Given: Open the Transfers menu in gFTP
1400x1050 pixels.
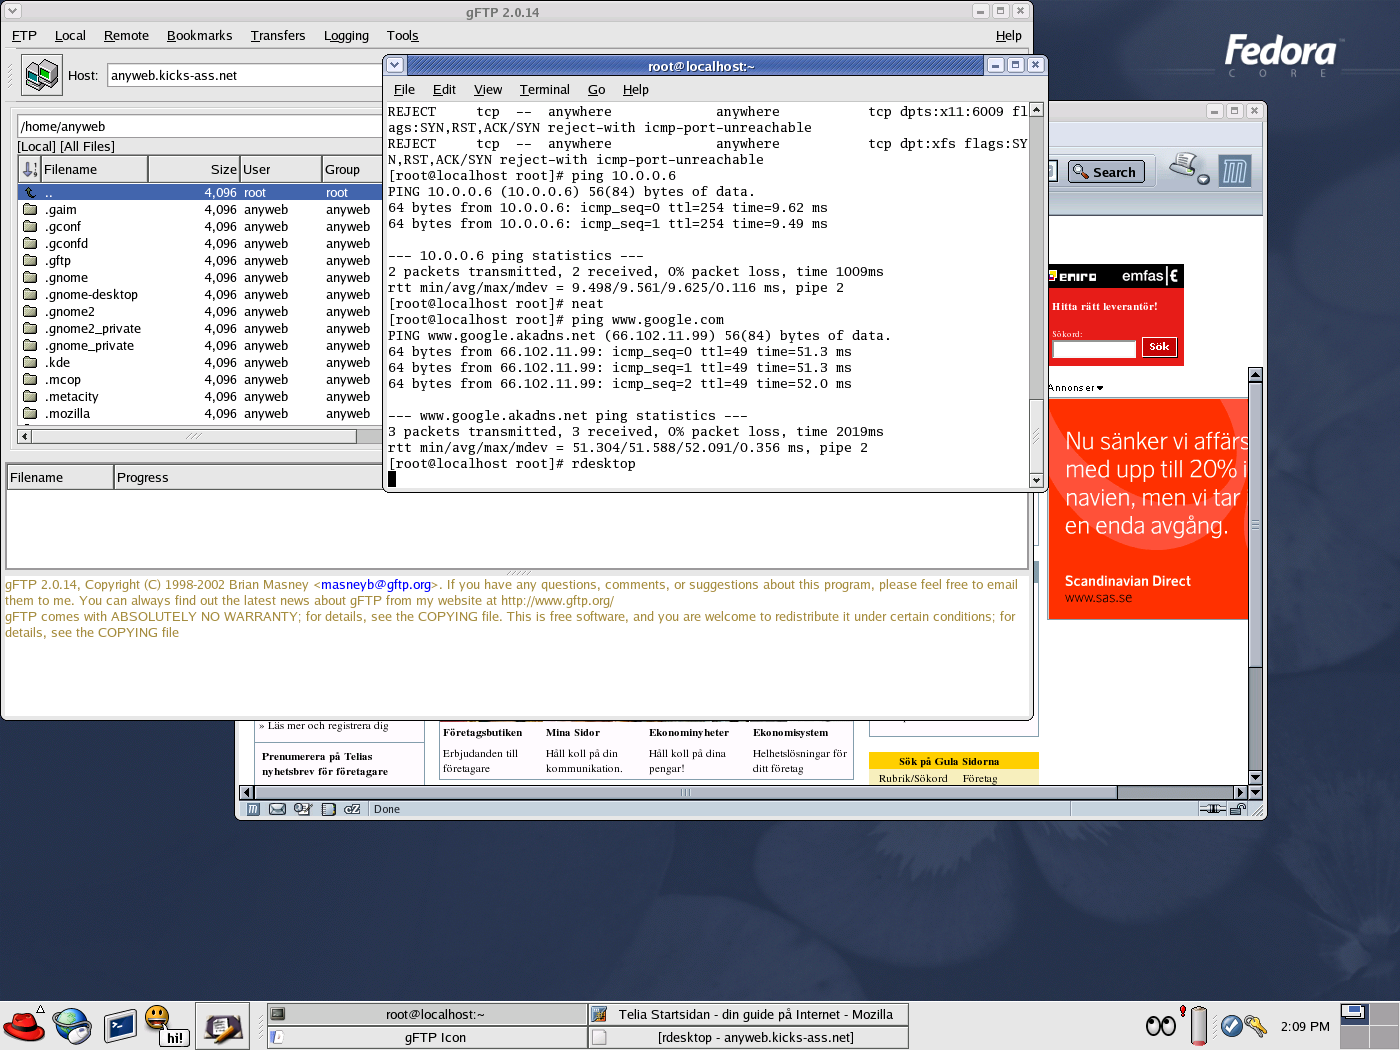Looking at the screenshot, I should (278, 35).
